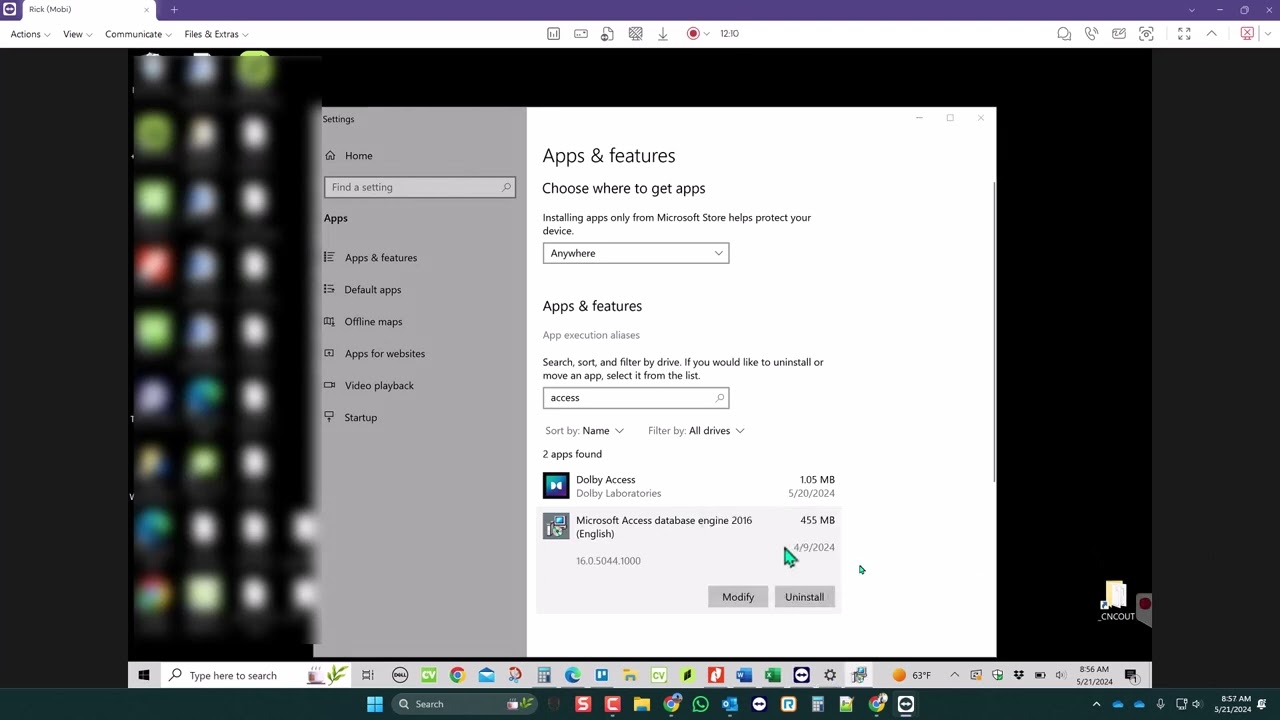Open File Explorer on local taskbar
The image size is (1280, 720).
[642, 705]
